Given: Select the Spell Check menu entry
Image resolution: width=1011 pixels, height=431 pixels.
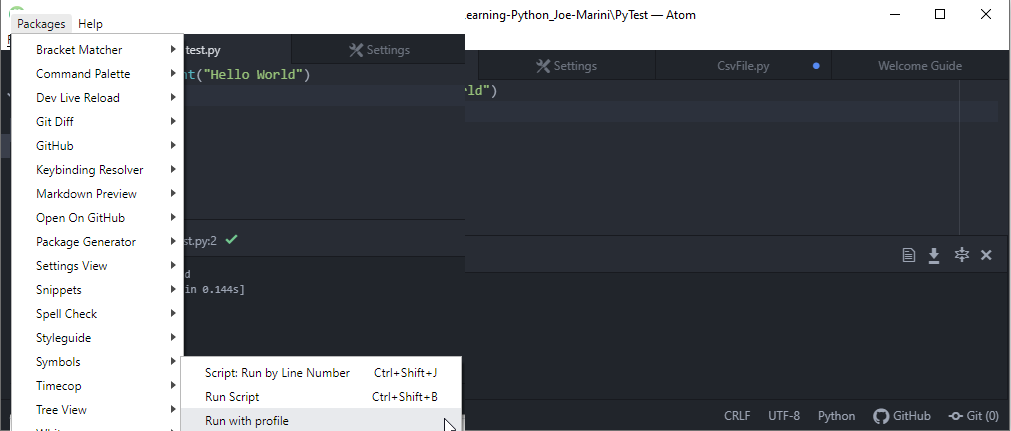Looking at the screenshot, I should pyautogui.click(x=97, y=314).
